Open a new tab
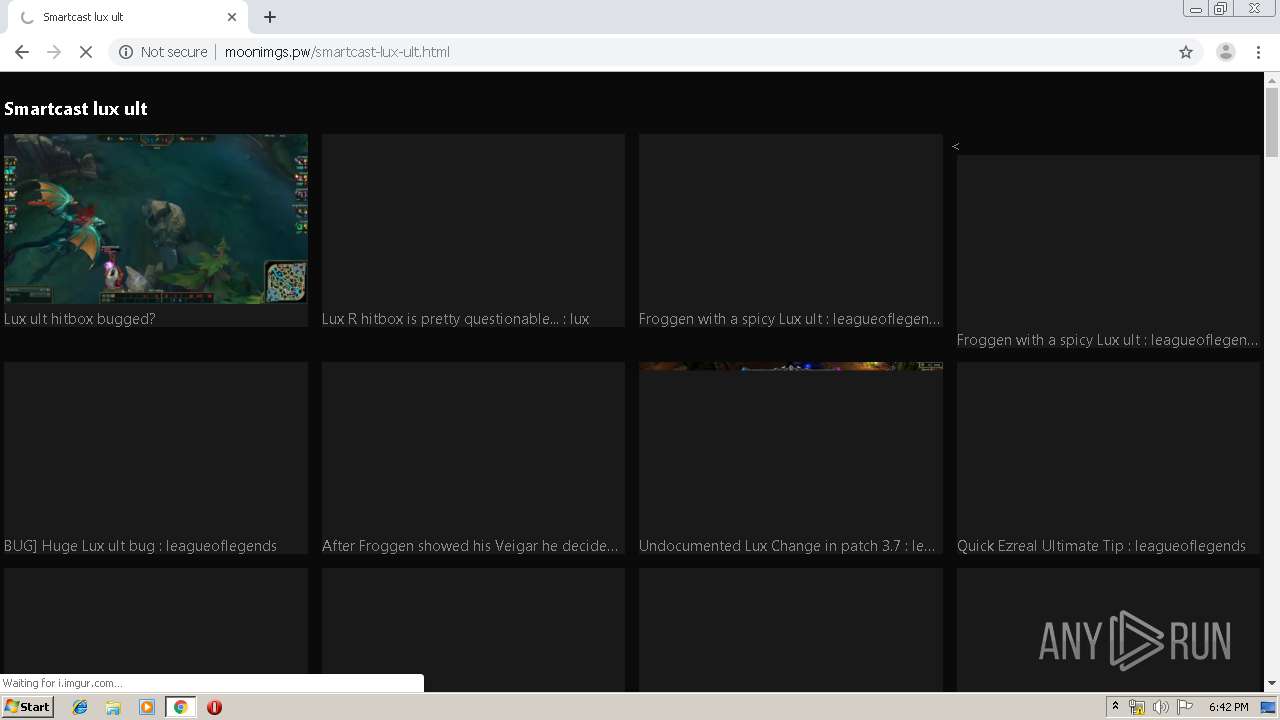1280x720 pixels. (x=270, y=17)
